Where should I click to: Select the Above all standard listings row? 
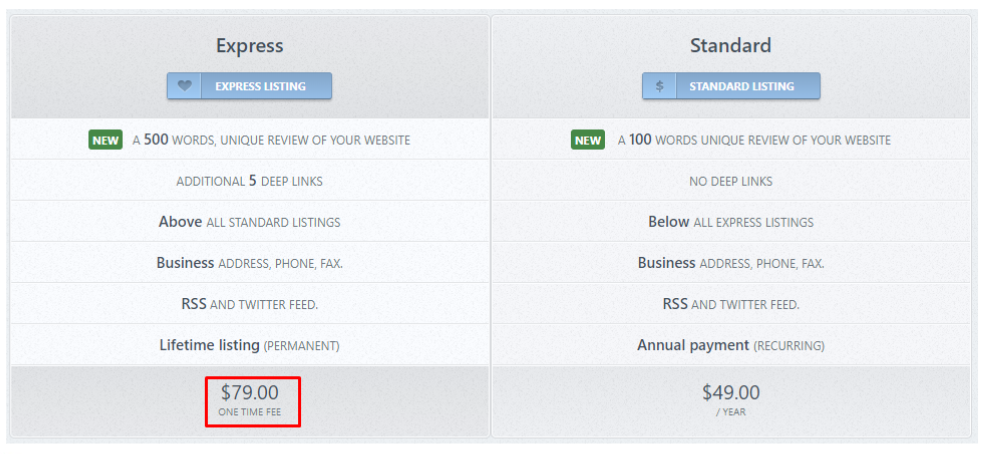pyautogui.click(x=249, y=222)
